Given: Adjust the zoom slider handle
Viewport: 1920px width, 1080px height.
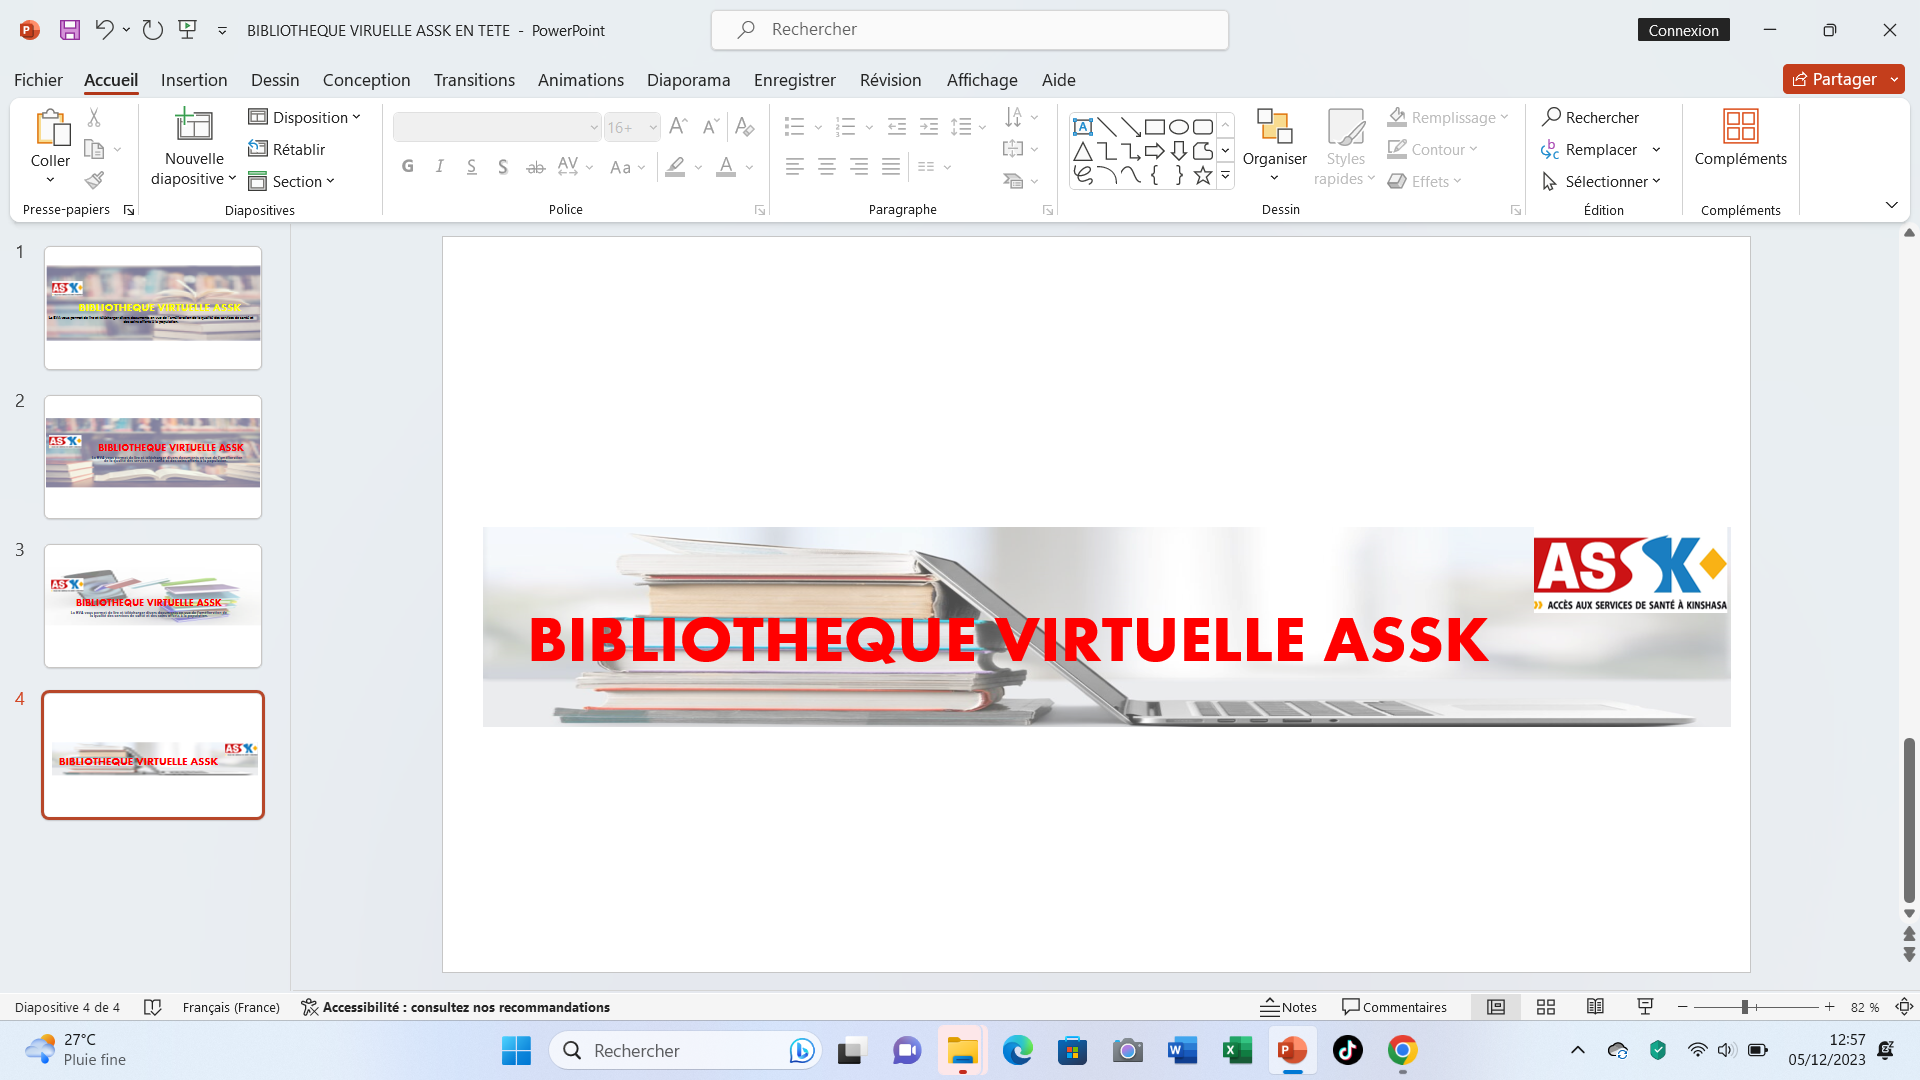Looking at the screenshot, I should tap(1744, 1007).
